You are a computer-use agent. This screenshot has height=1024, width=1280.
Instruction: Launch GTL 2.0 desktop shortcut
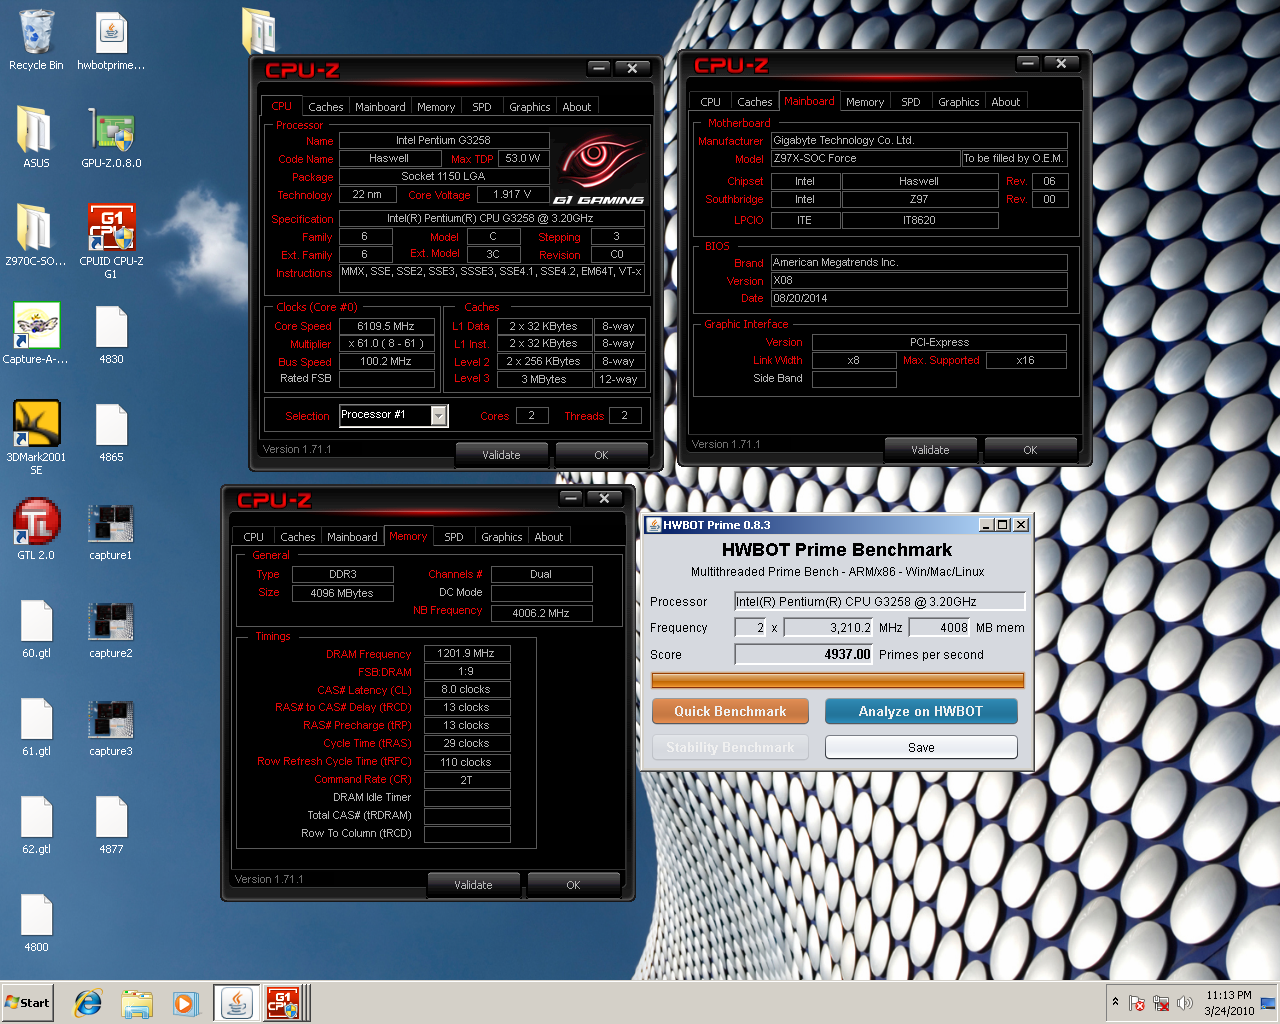click(36, 529)
